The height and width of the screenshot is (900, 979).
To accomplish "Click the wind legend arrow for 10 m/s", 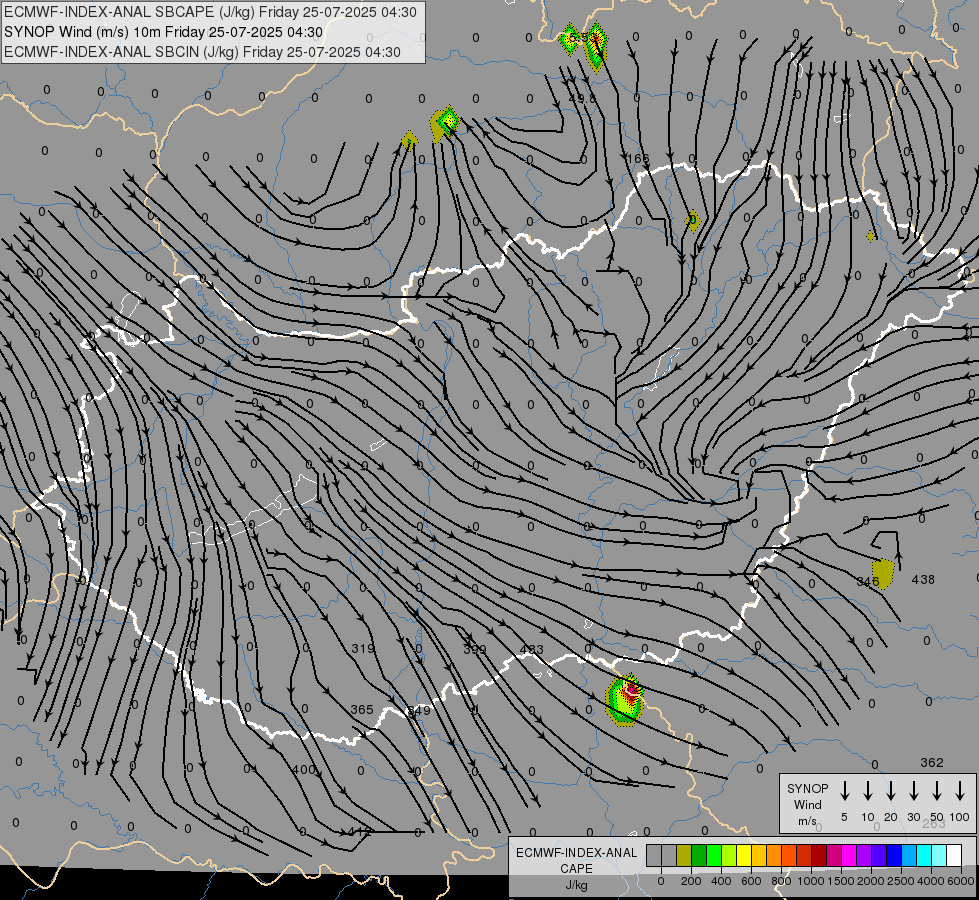I will 868,791.
